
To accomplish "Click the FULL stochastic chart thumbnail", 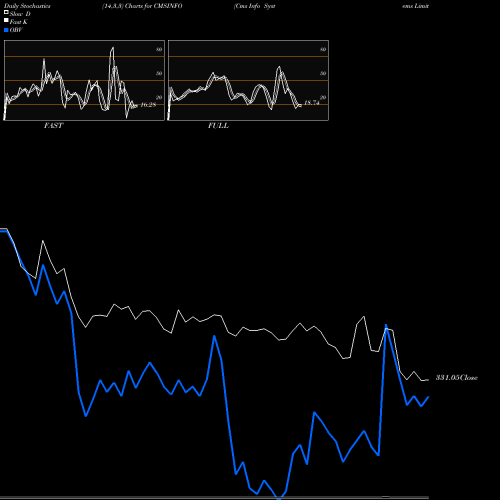I will (248, 80).
